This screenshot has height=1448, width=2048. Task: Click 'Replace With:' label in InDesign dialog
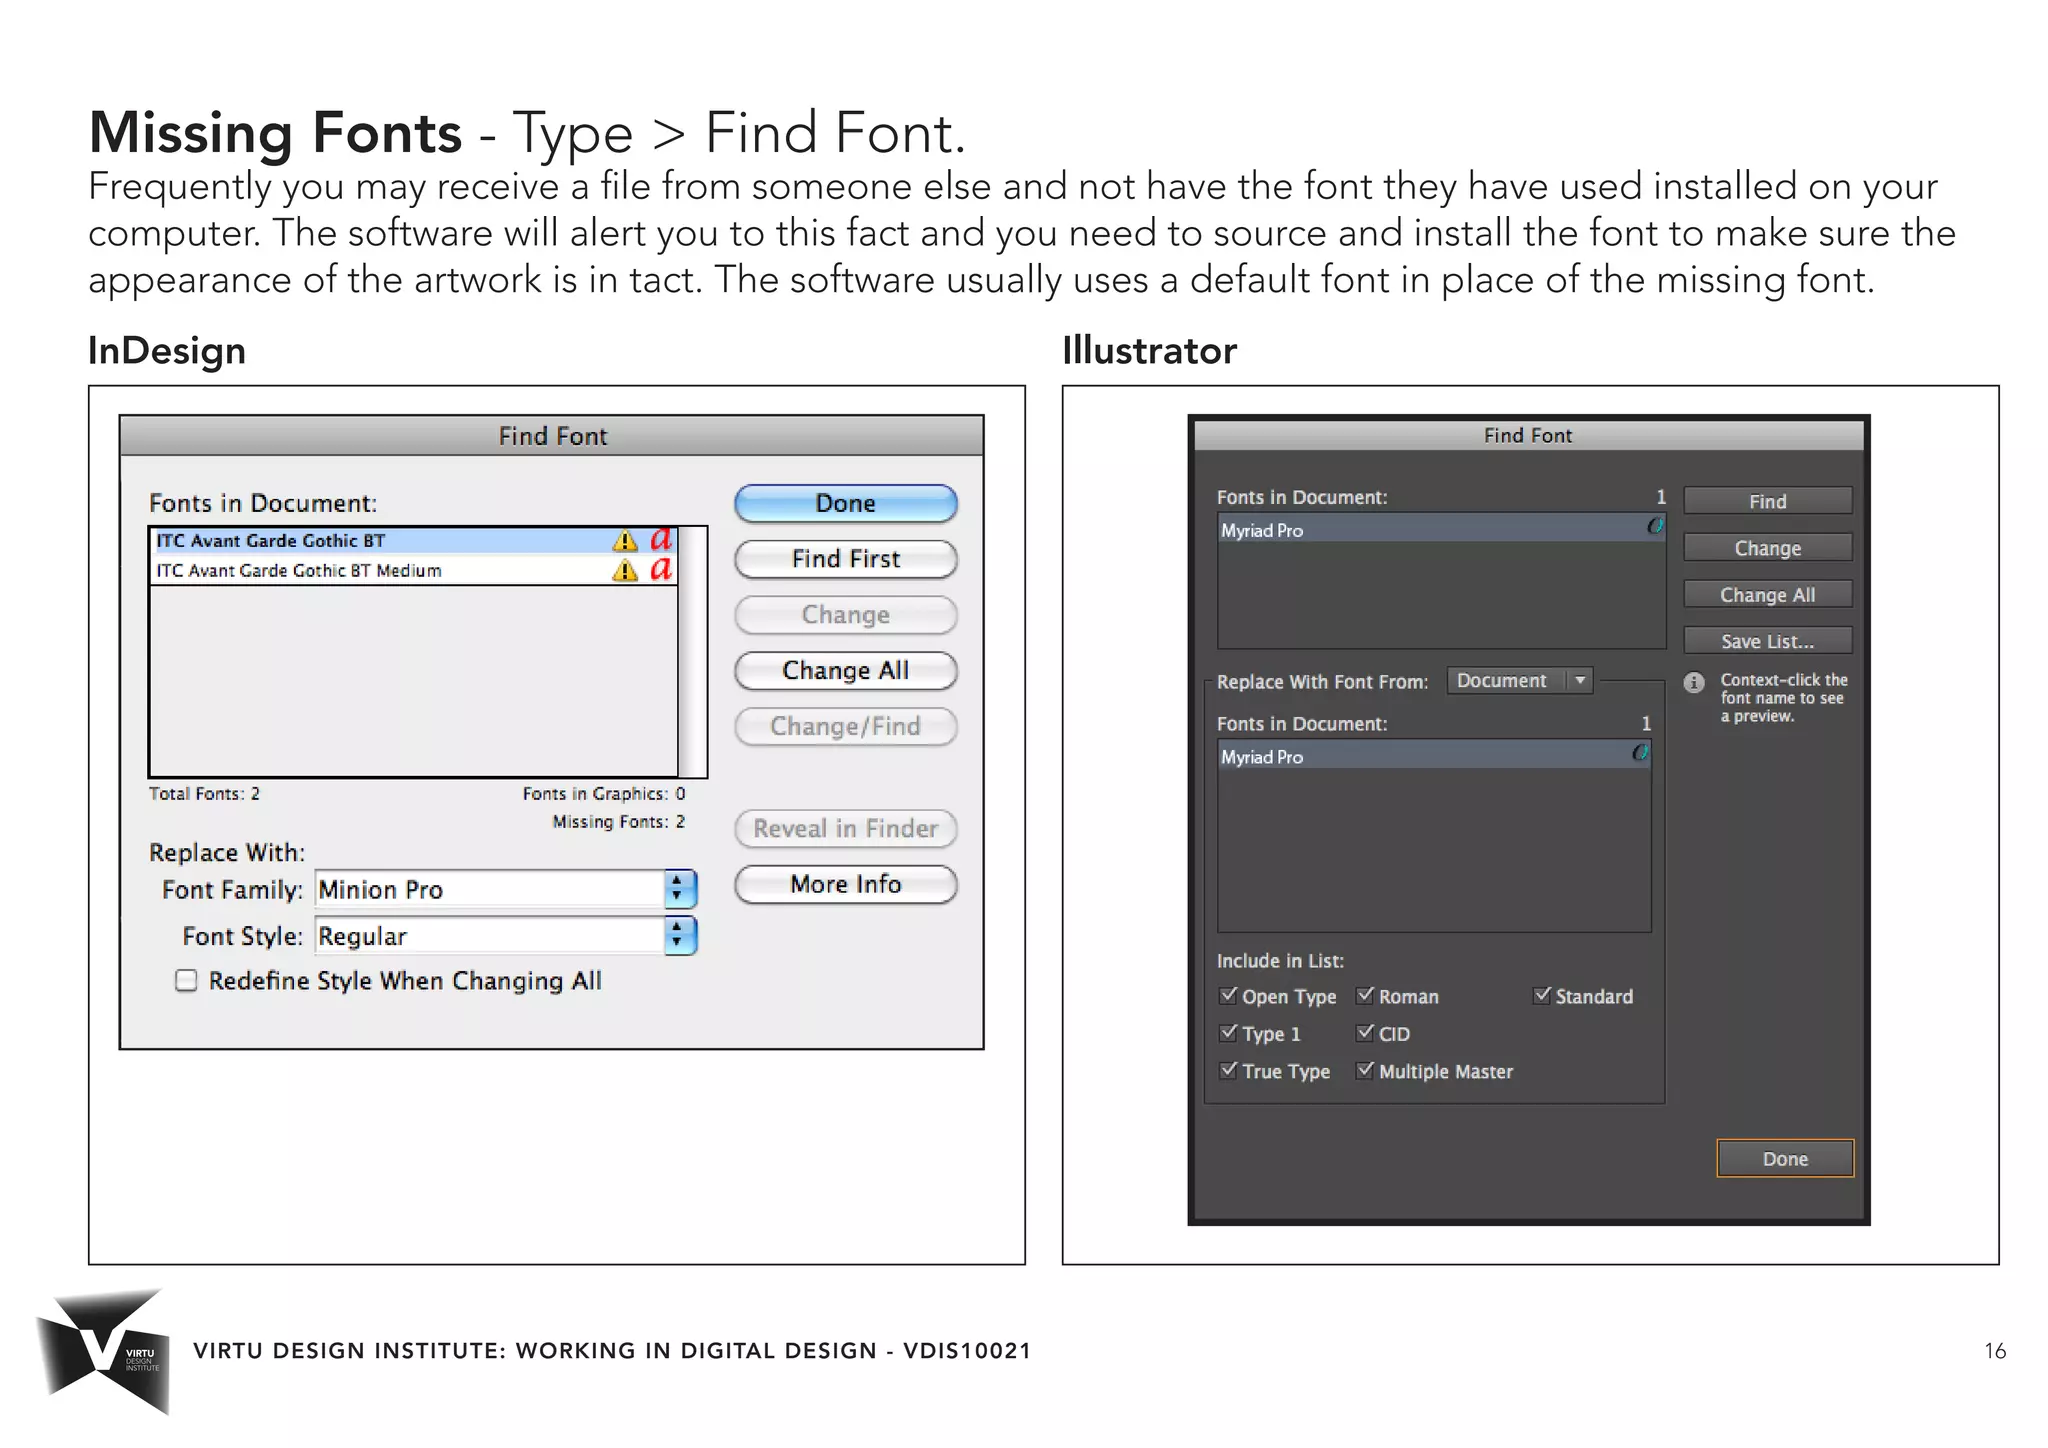coord(227,853)
